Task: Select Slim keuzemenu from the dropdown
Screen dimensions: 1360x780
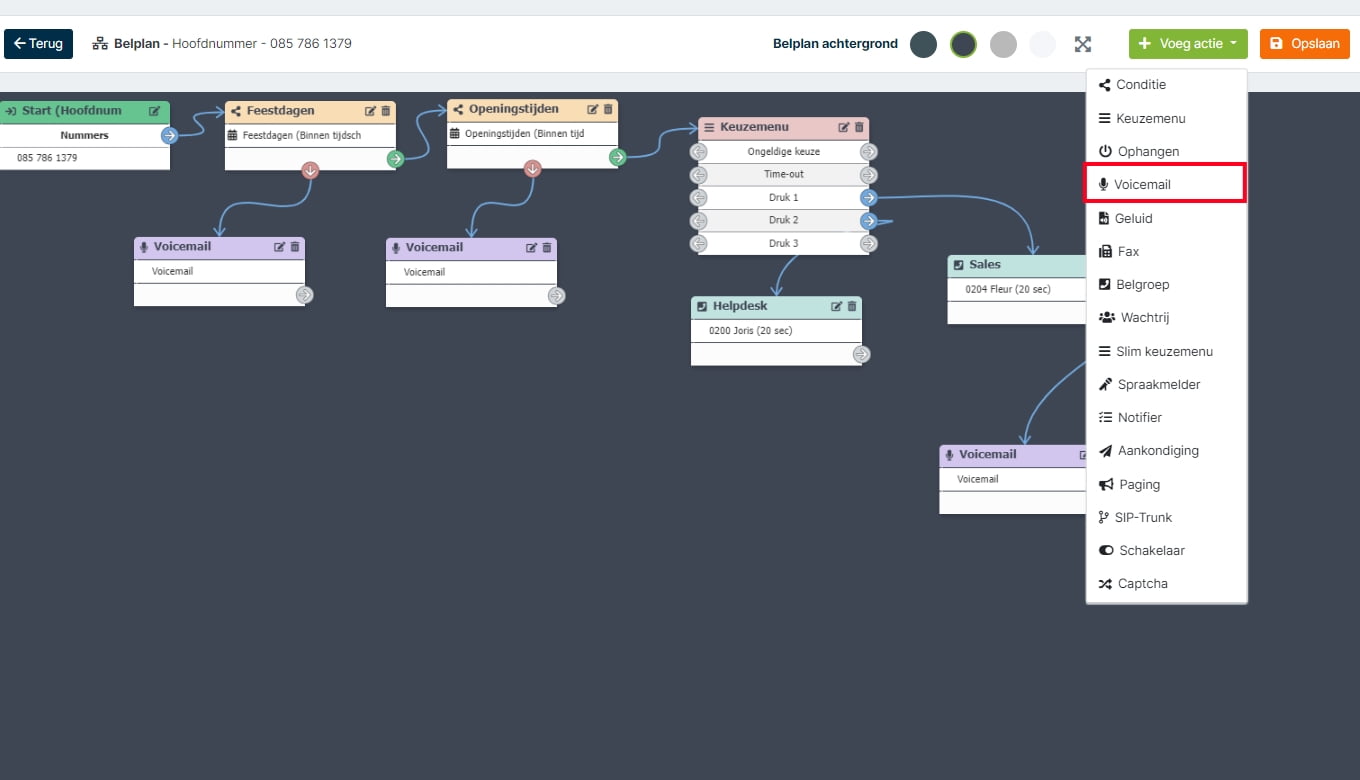Action: point(1166,351)
